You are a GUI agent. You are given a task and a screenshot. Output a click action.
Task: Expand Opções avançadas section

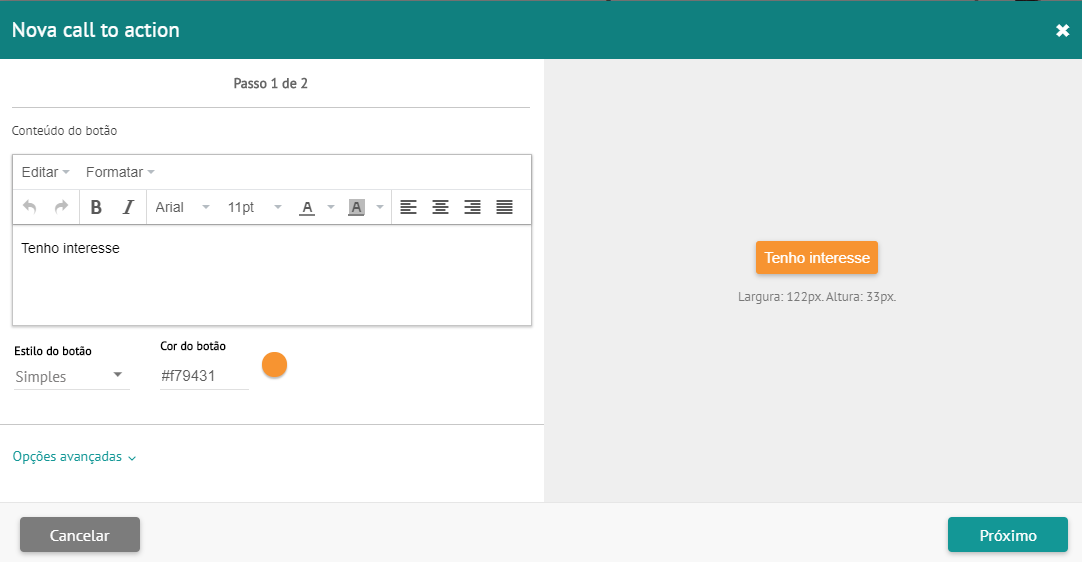(x=75, y=456)
